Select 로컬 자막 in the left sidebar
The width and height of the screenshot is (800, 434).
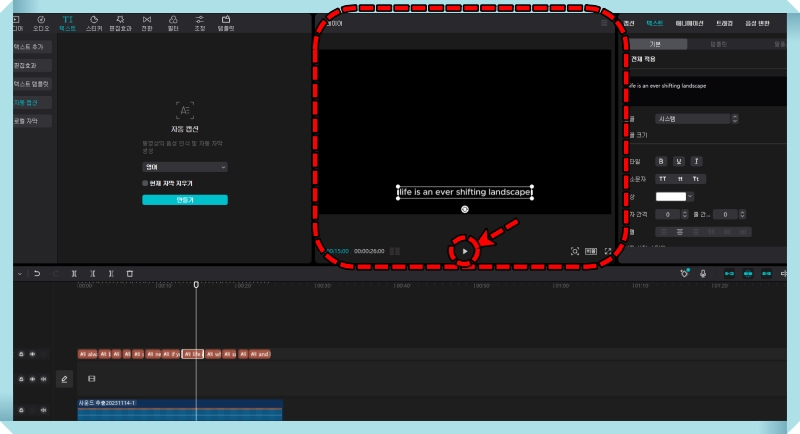(x=32, y=121)
